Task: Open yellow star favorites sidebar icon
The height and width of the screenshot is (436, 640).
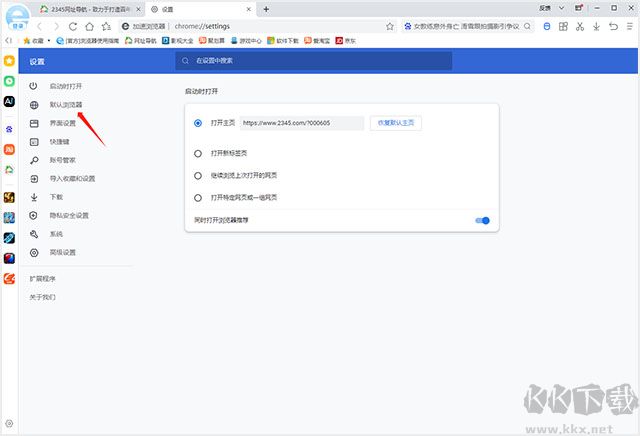Action: [9, 61]
